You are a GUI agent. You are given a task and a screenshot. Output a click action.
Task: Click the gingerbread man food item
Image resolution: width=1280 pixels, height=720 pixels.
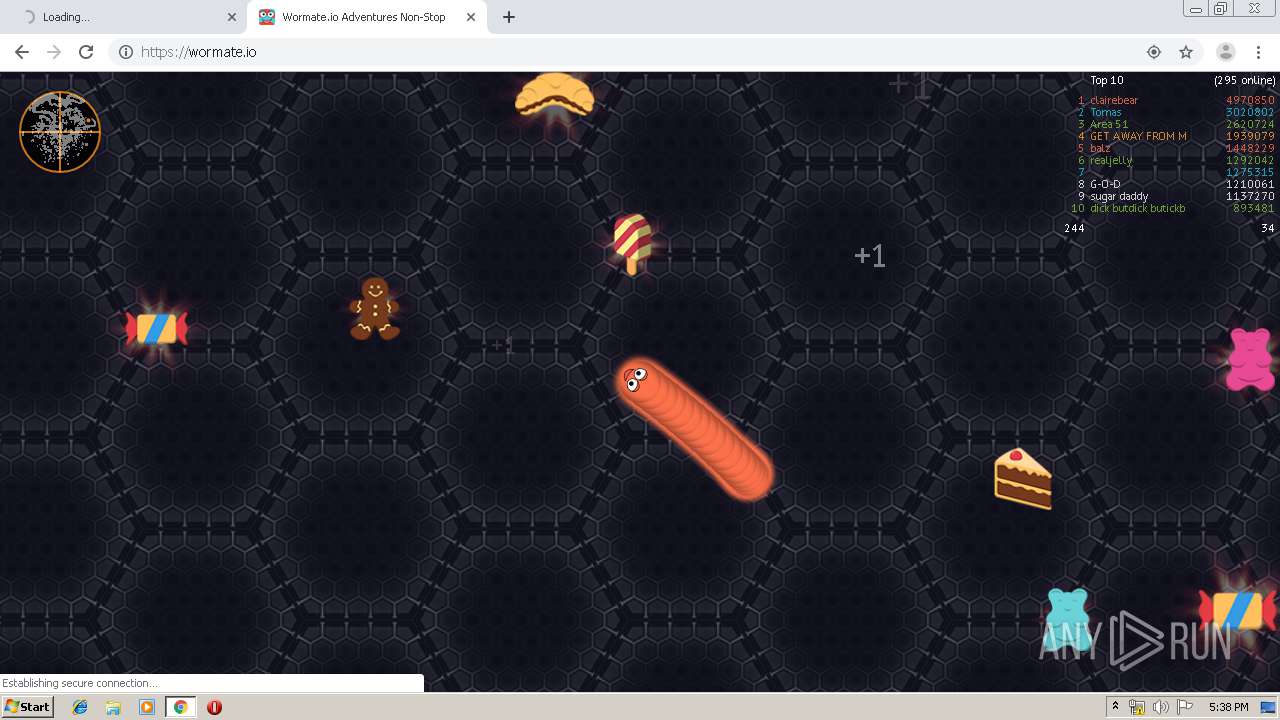(374, 308)
